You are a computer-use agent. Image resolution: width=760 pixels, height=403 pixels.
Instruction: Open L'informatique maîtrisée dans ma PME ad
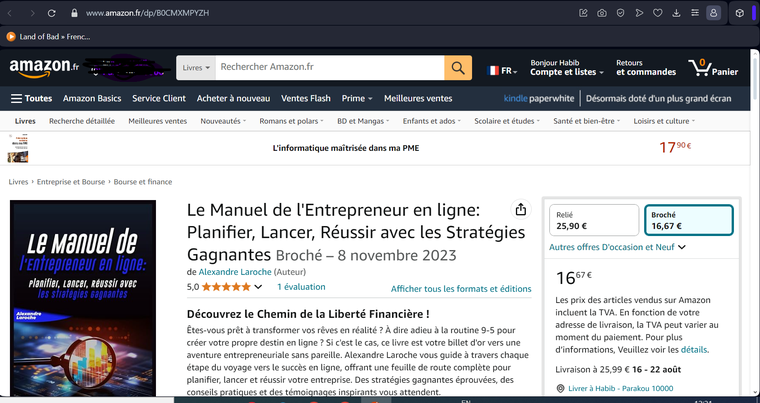[x=346, y=148]
